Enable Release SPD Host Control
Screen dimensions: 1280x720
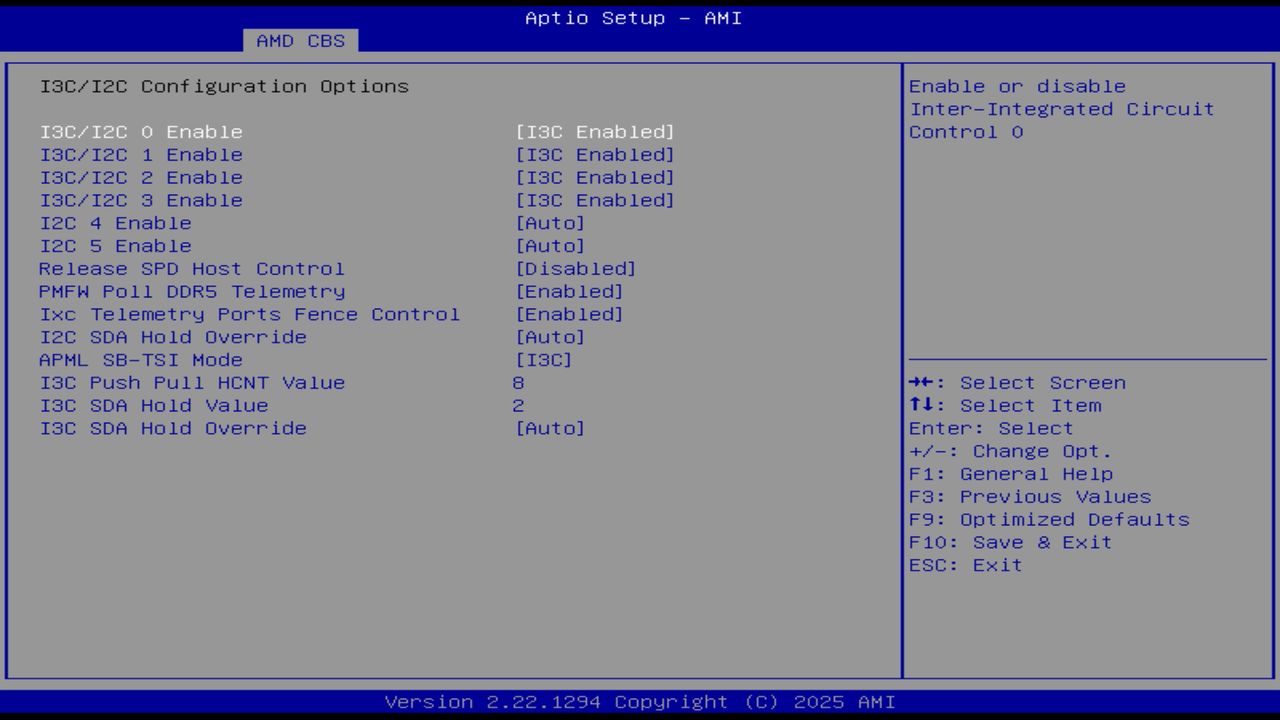191,268
